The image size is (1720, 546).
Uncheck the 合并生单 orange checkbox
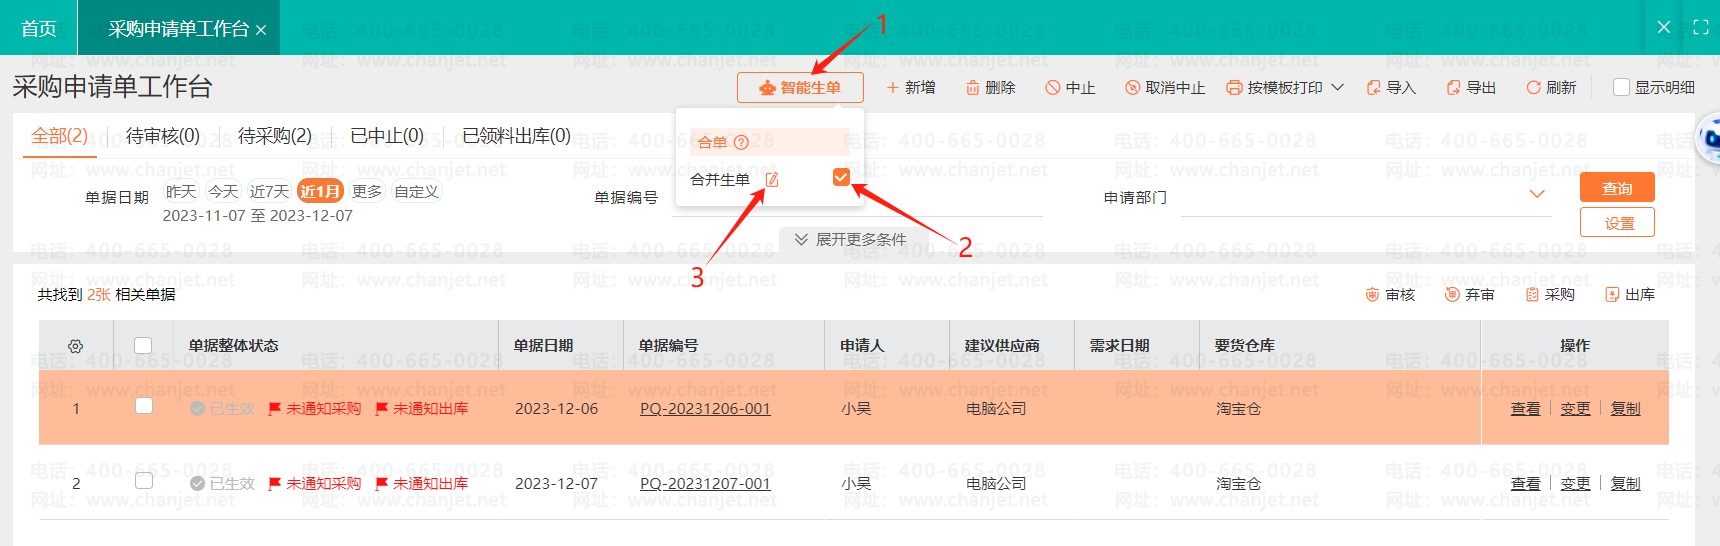[841, 178]
